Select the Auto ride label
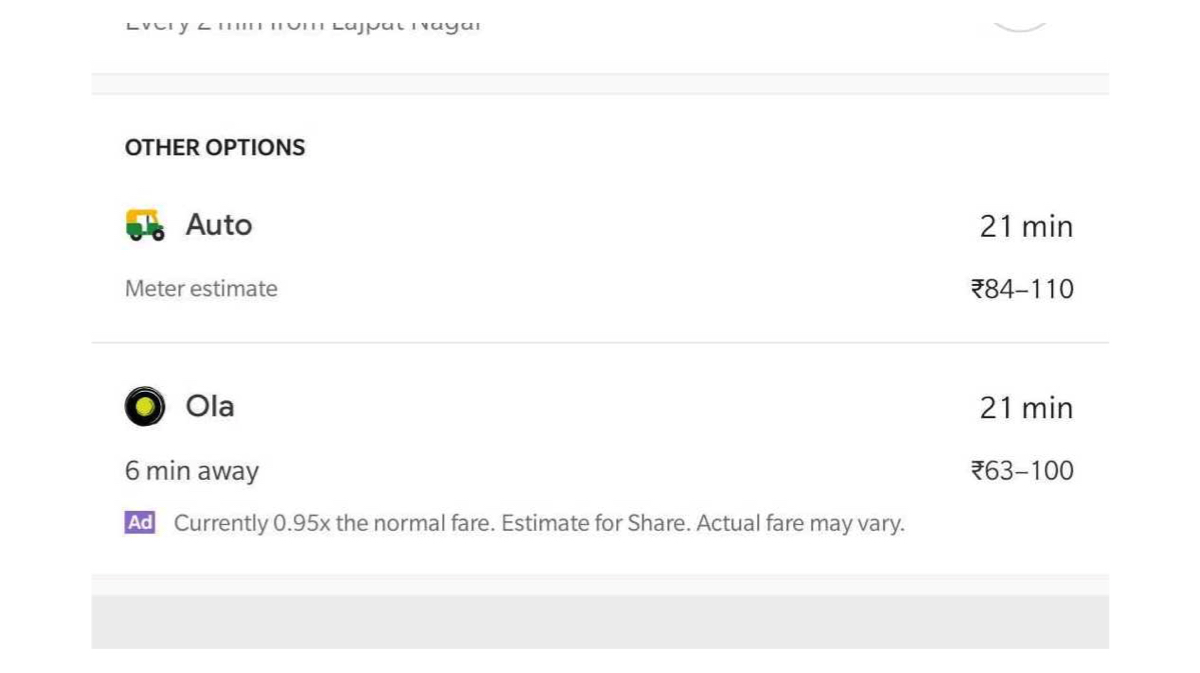 pos(219,225)
